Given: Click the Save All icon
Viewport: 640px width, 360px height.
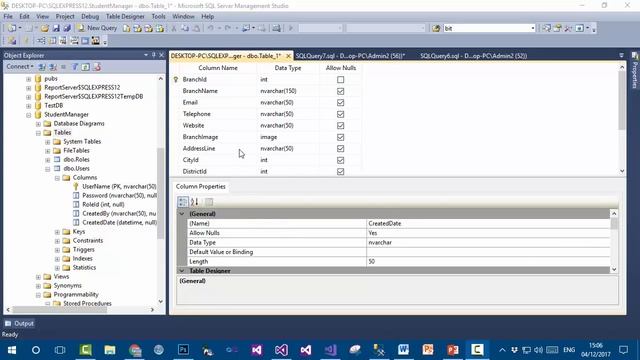Looking at the screenshot, I should coord(67,28).
